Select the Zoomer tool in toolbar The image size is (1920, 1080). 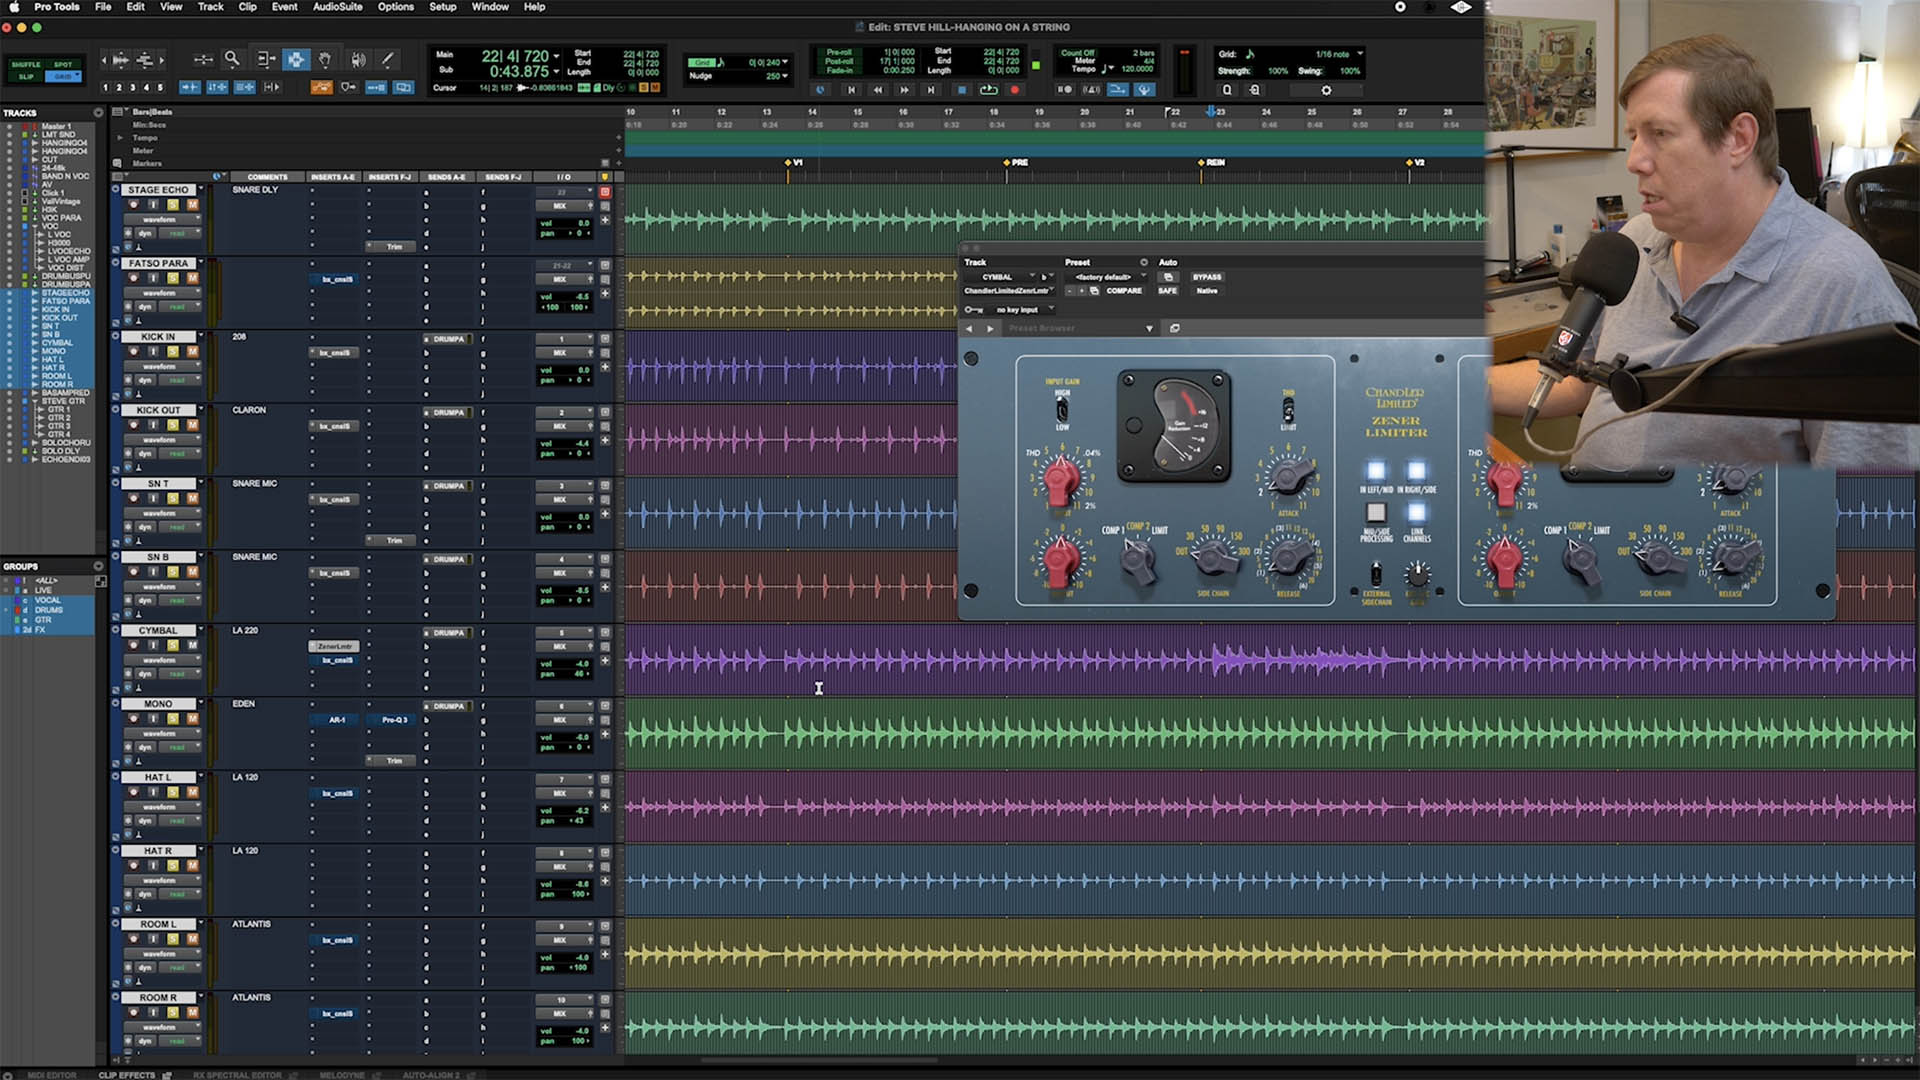pos(232,60)
